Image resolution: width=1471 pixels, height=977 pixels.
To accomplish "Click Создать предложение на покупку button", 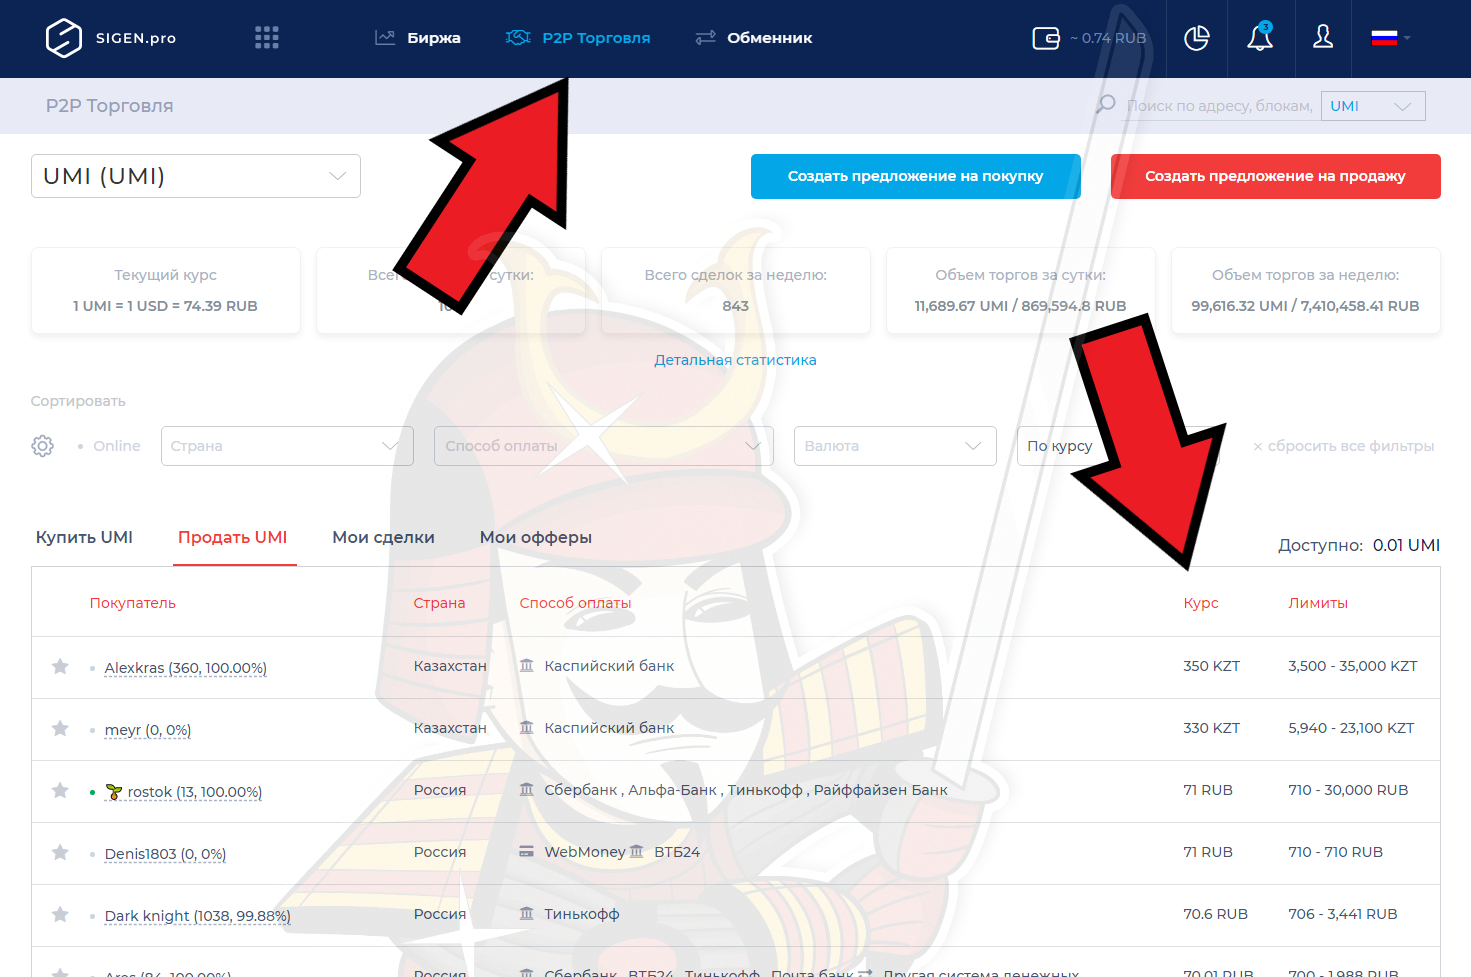I will 916,176.
